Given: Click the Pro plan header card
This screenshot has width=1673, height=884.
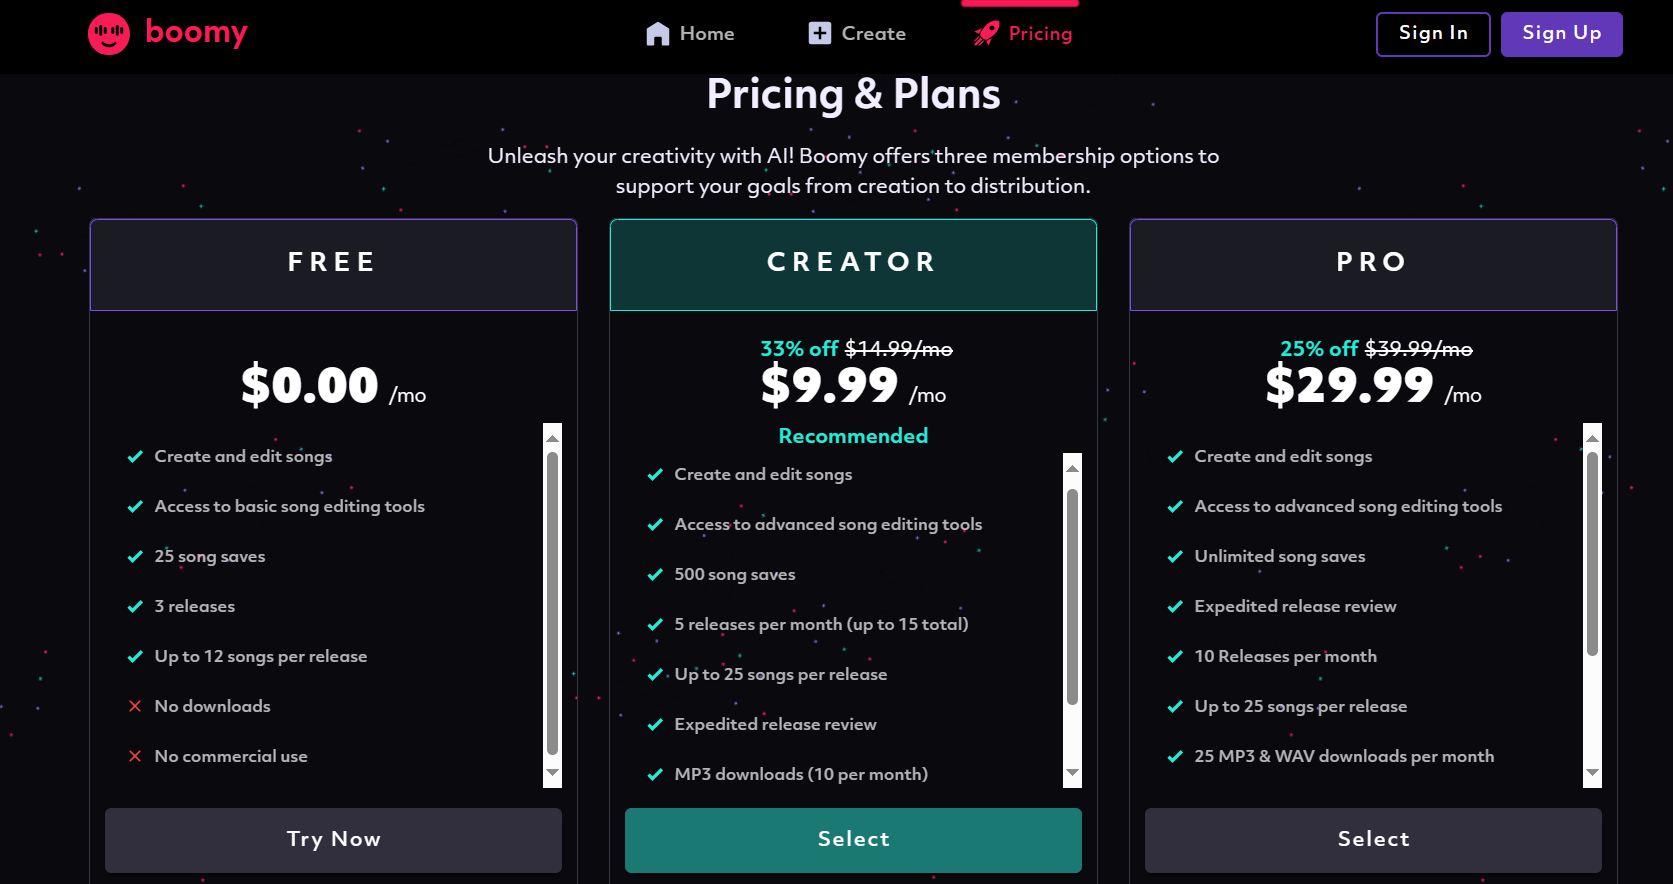Looking at the screenshot, I should (x=1372, y=264).
